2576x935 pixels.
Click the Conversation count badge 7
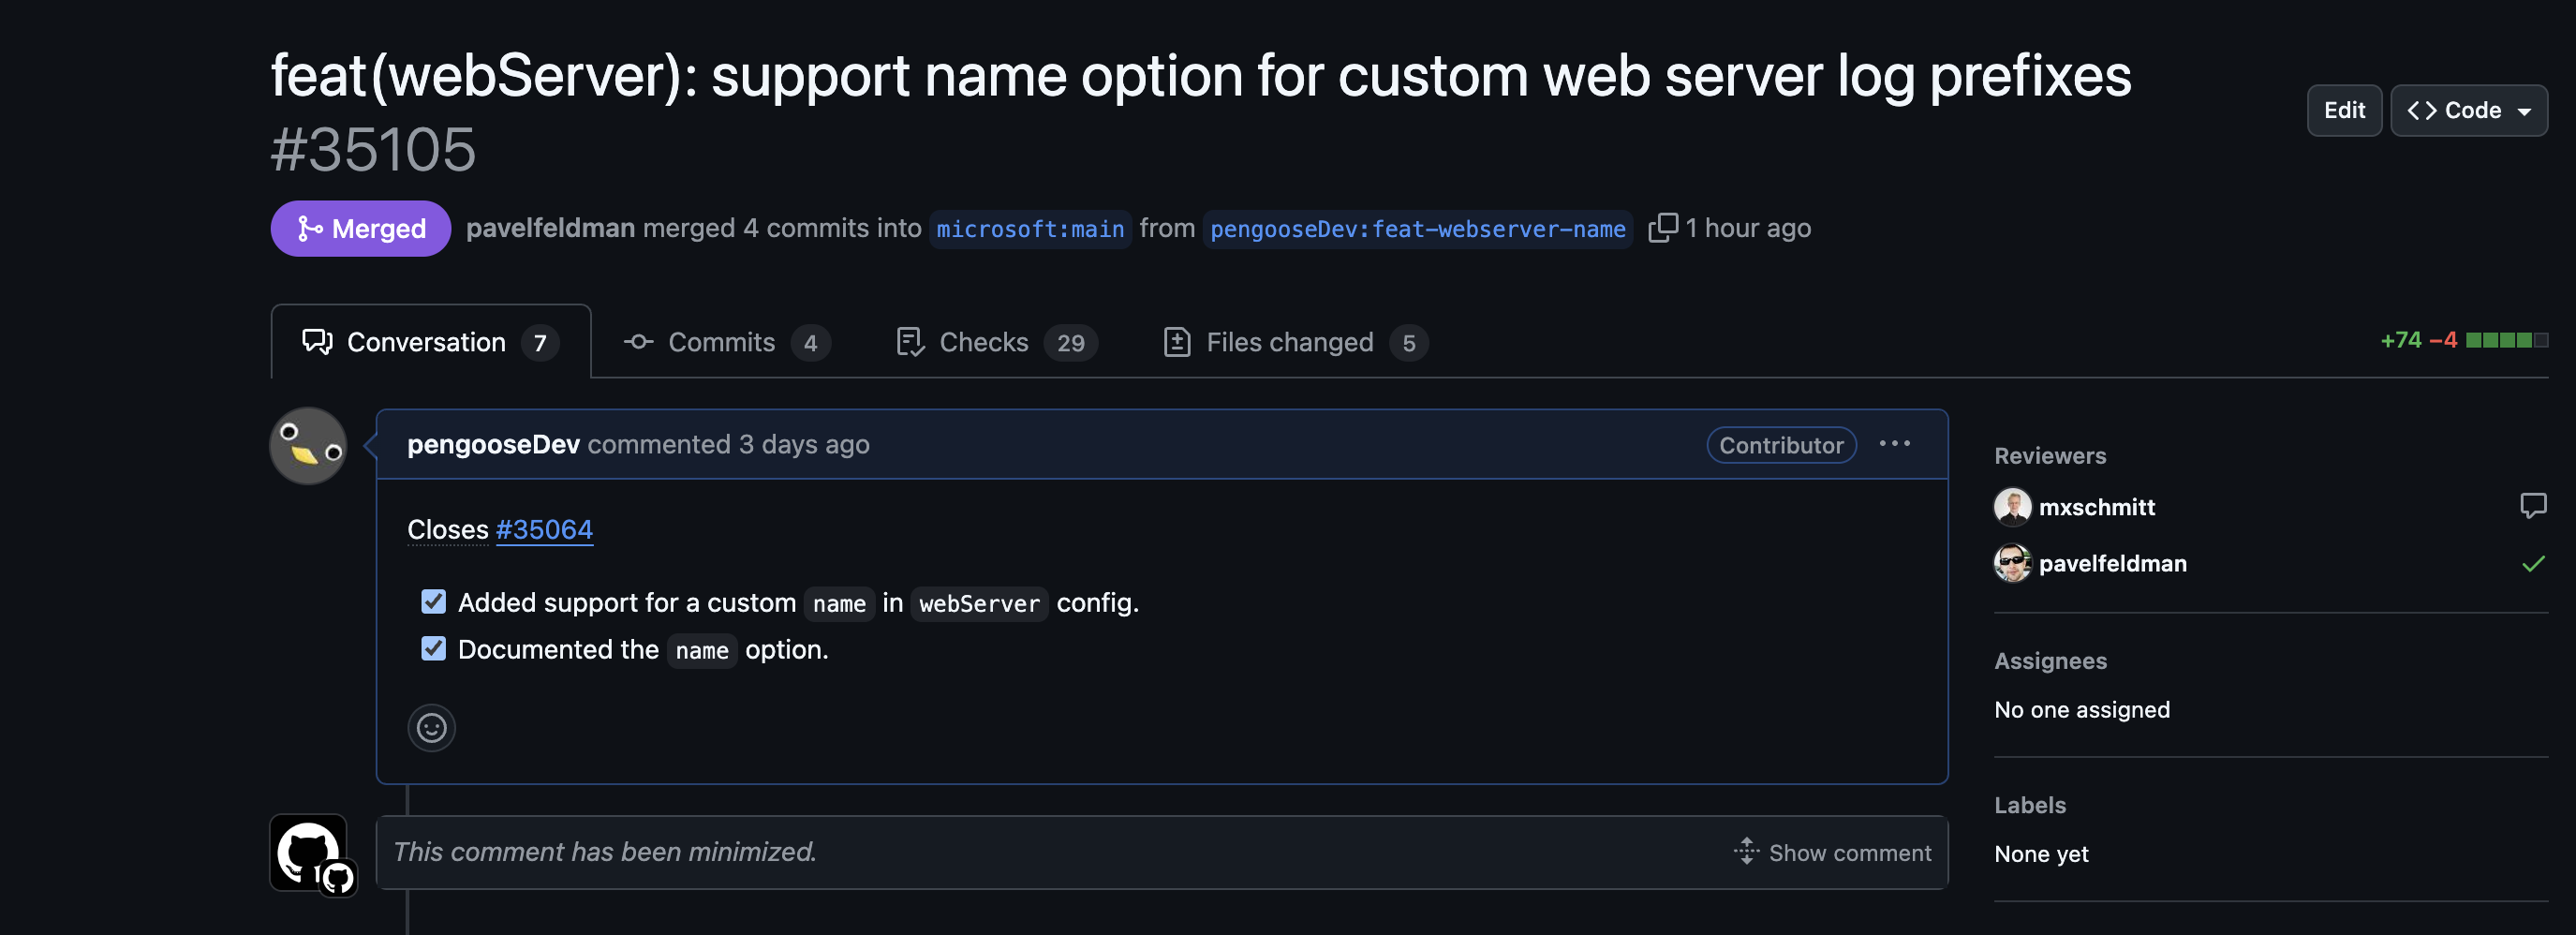tap(540, 343)
